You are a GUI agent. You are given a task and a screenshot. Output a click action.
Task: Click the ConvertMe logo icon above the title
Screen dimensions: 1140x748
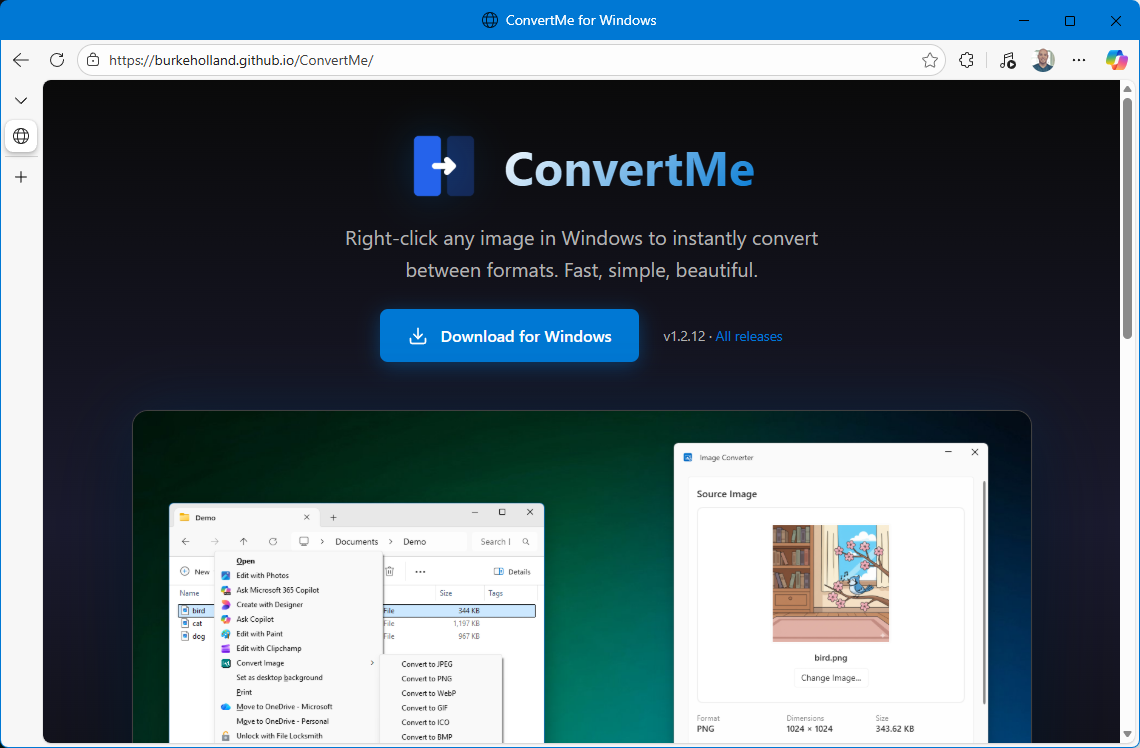coord(444,166)
